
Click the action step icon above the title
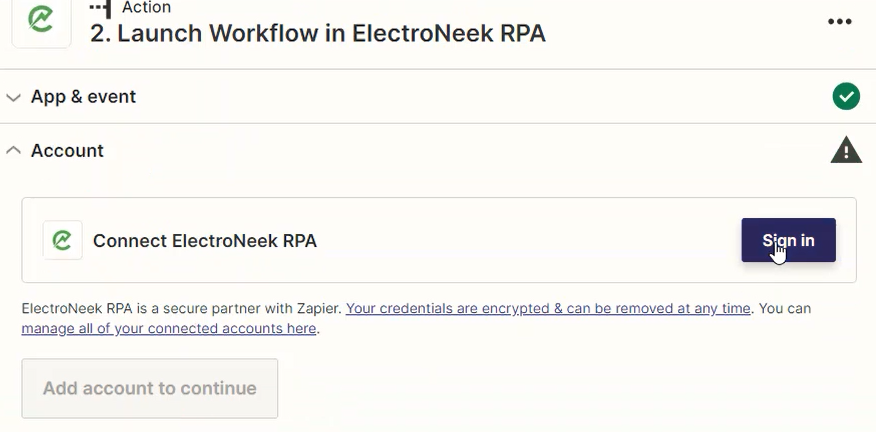click(101, 8)
